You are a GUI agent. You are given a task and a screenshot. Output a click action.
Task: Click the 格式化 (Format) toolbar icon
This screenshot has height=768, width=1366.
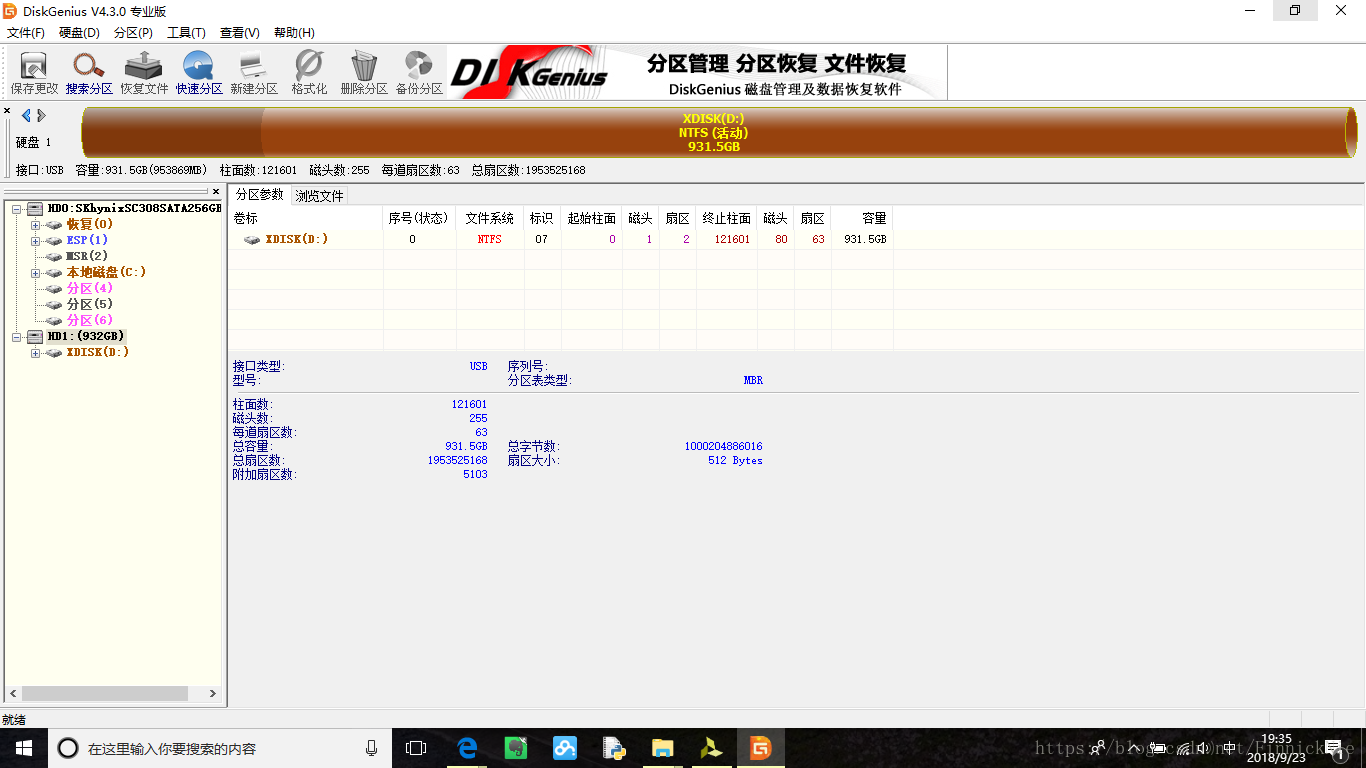coord(309,72)
